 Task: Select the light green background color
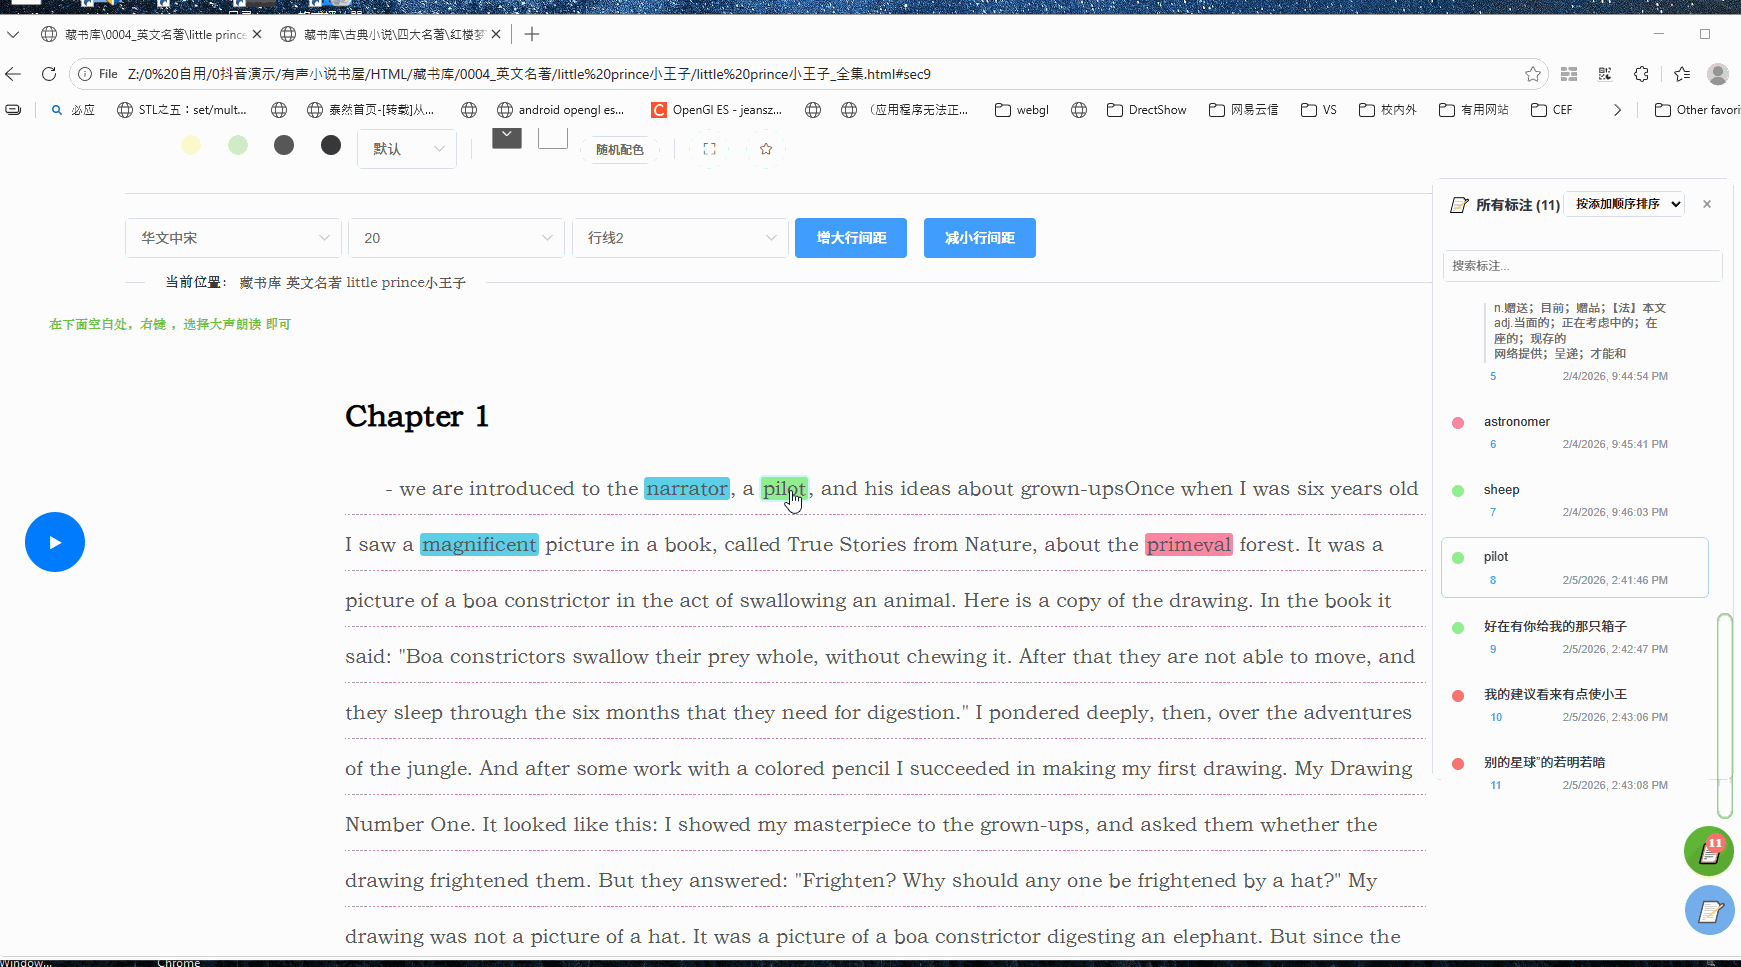click(x=238, y=145)
